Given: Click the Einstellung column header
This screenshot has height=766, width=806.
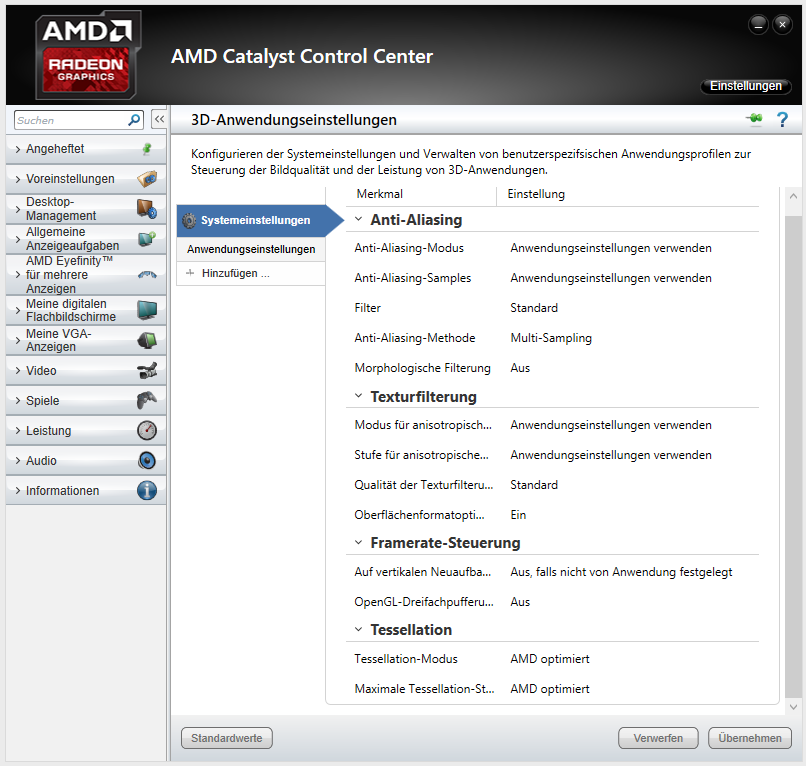Looking at the screenshot, I should point(536,194).
